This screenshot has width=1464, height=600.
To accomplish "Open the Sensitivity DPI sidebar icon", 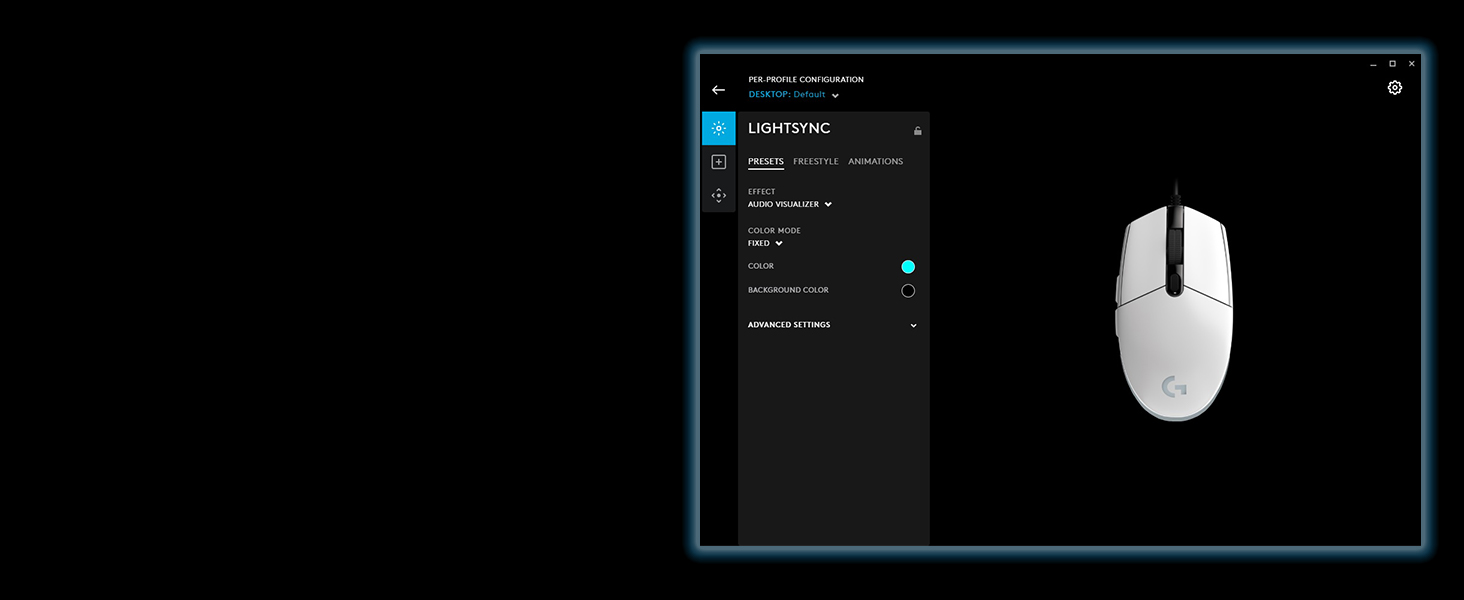I will point(718,196).
